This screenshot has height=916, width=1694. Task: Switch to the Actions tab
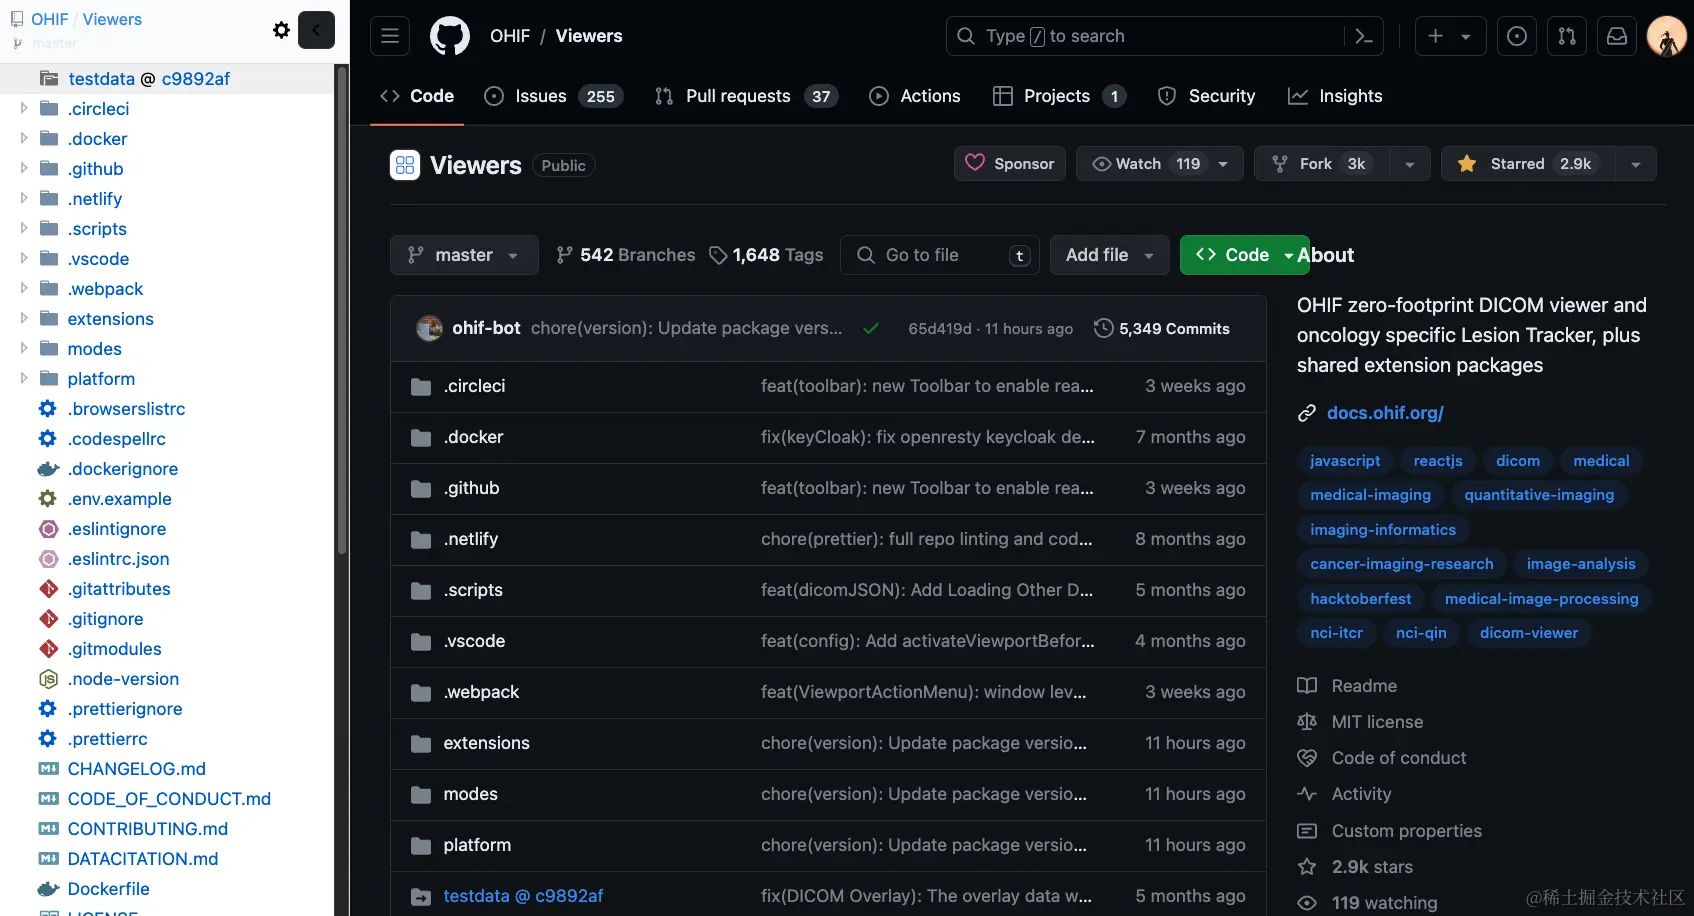tap(915, 96)
